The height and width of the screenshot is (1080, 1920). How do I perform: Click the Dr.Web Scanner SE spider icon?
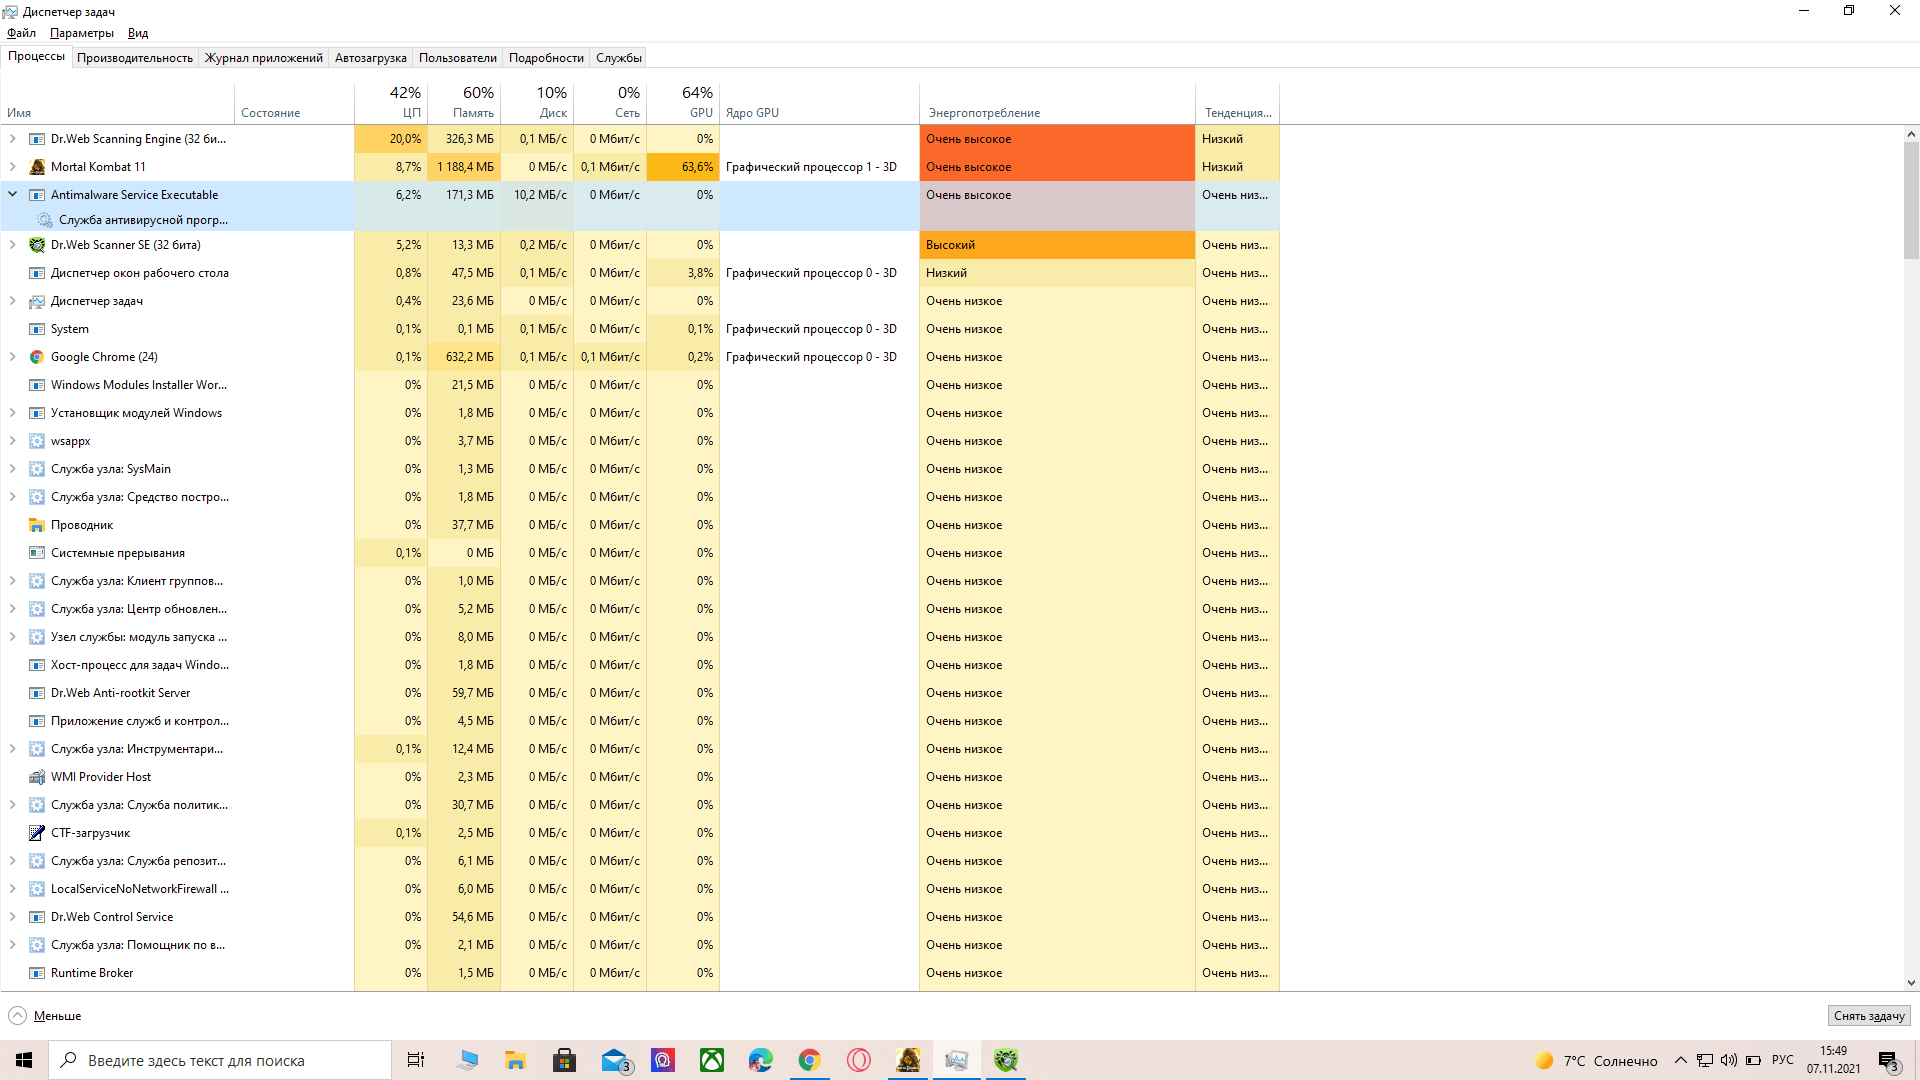pyautogui.click(x=37, y=245)
